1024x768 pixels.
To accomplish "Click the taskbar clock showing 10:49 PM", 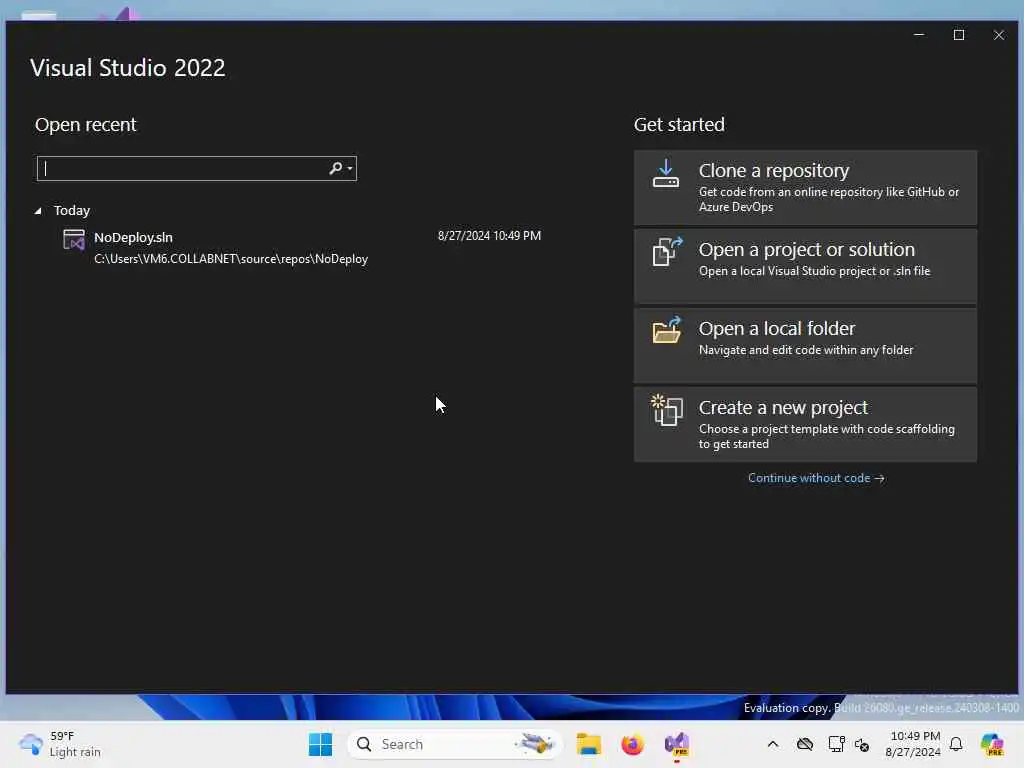I will pos(914,744).
